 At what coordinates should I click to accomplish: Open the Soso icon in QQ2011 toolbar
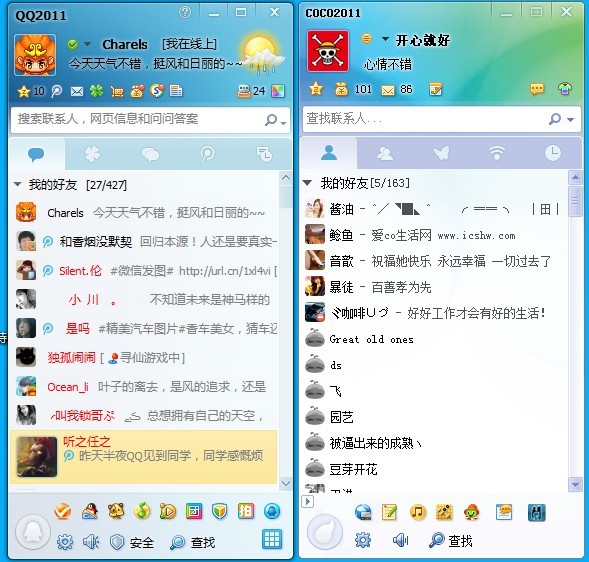157,91
